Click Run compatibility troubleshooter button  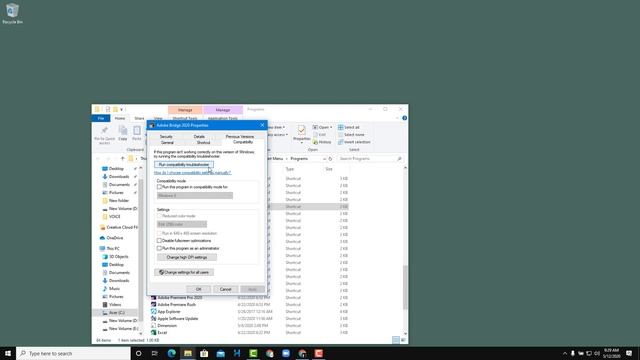click(184, 164)
